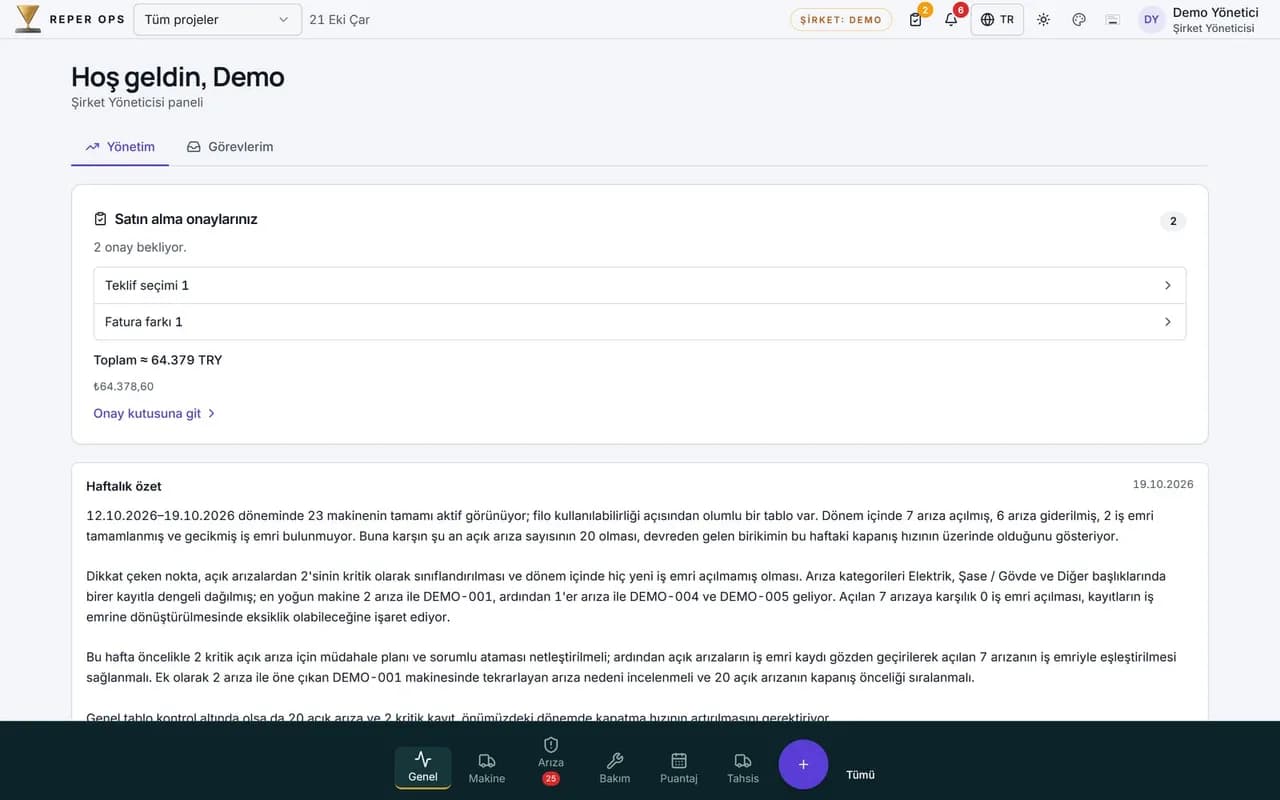Click the ŞİRKET: DEMO badge

(x=841, y=19)
